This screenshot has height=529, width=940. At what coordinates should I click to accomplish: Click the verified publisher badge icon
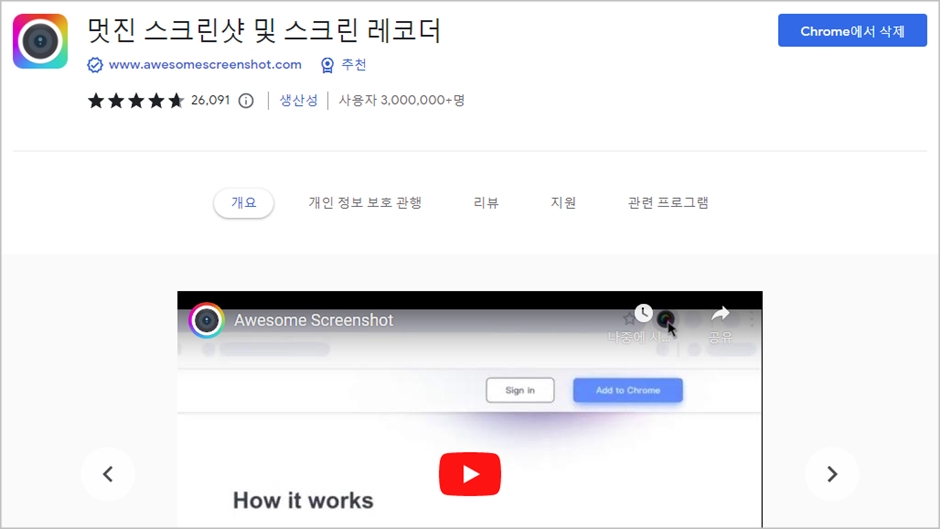coord(95,65)
